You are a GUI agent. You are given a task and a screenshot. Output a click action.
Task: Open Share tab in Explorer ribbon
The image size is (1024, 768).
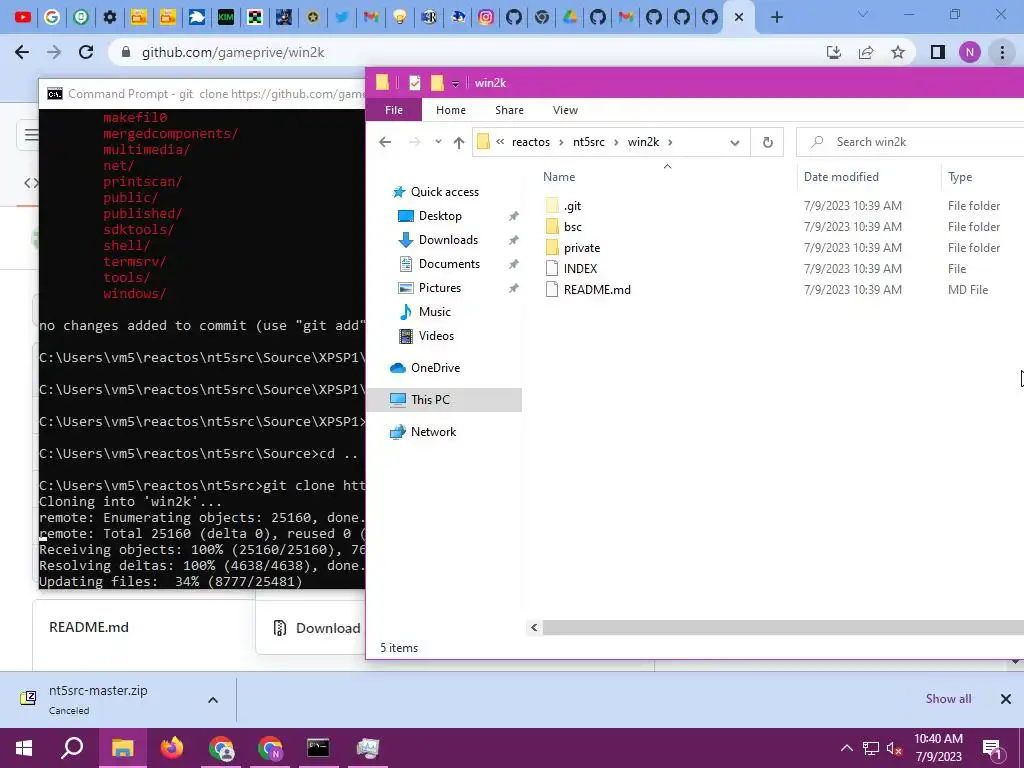[509, 110]
